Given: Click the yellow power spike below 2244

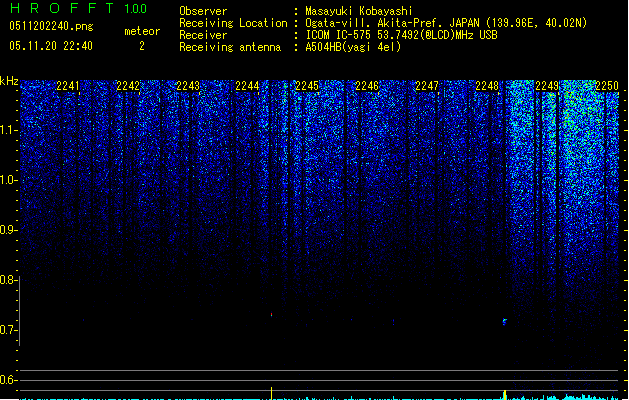Looking at the screenshot, I should tap(272, 393).
